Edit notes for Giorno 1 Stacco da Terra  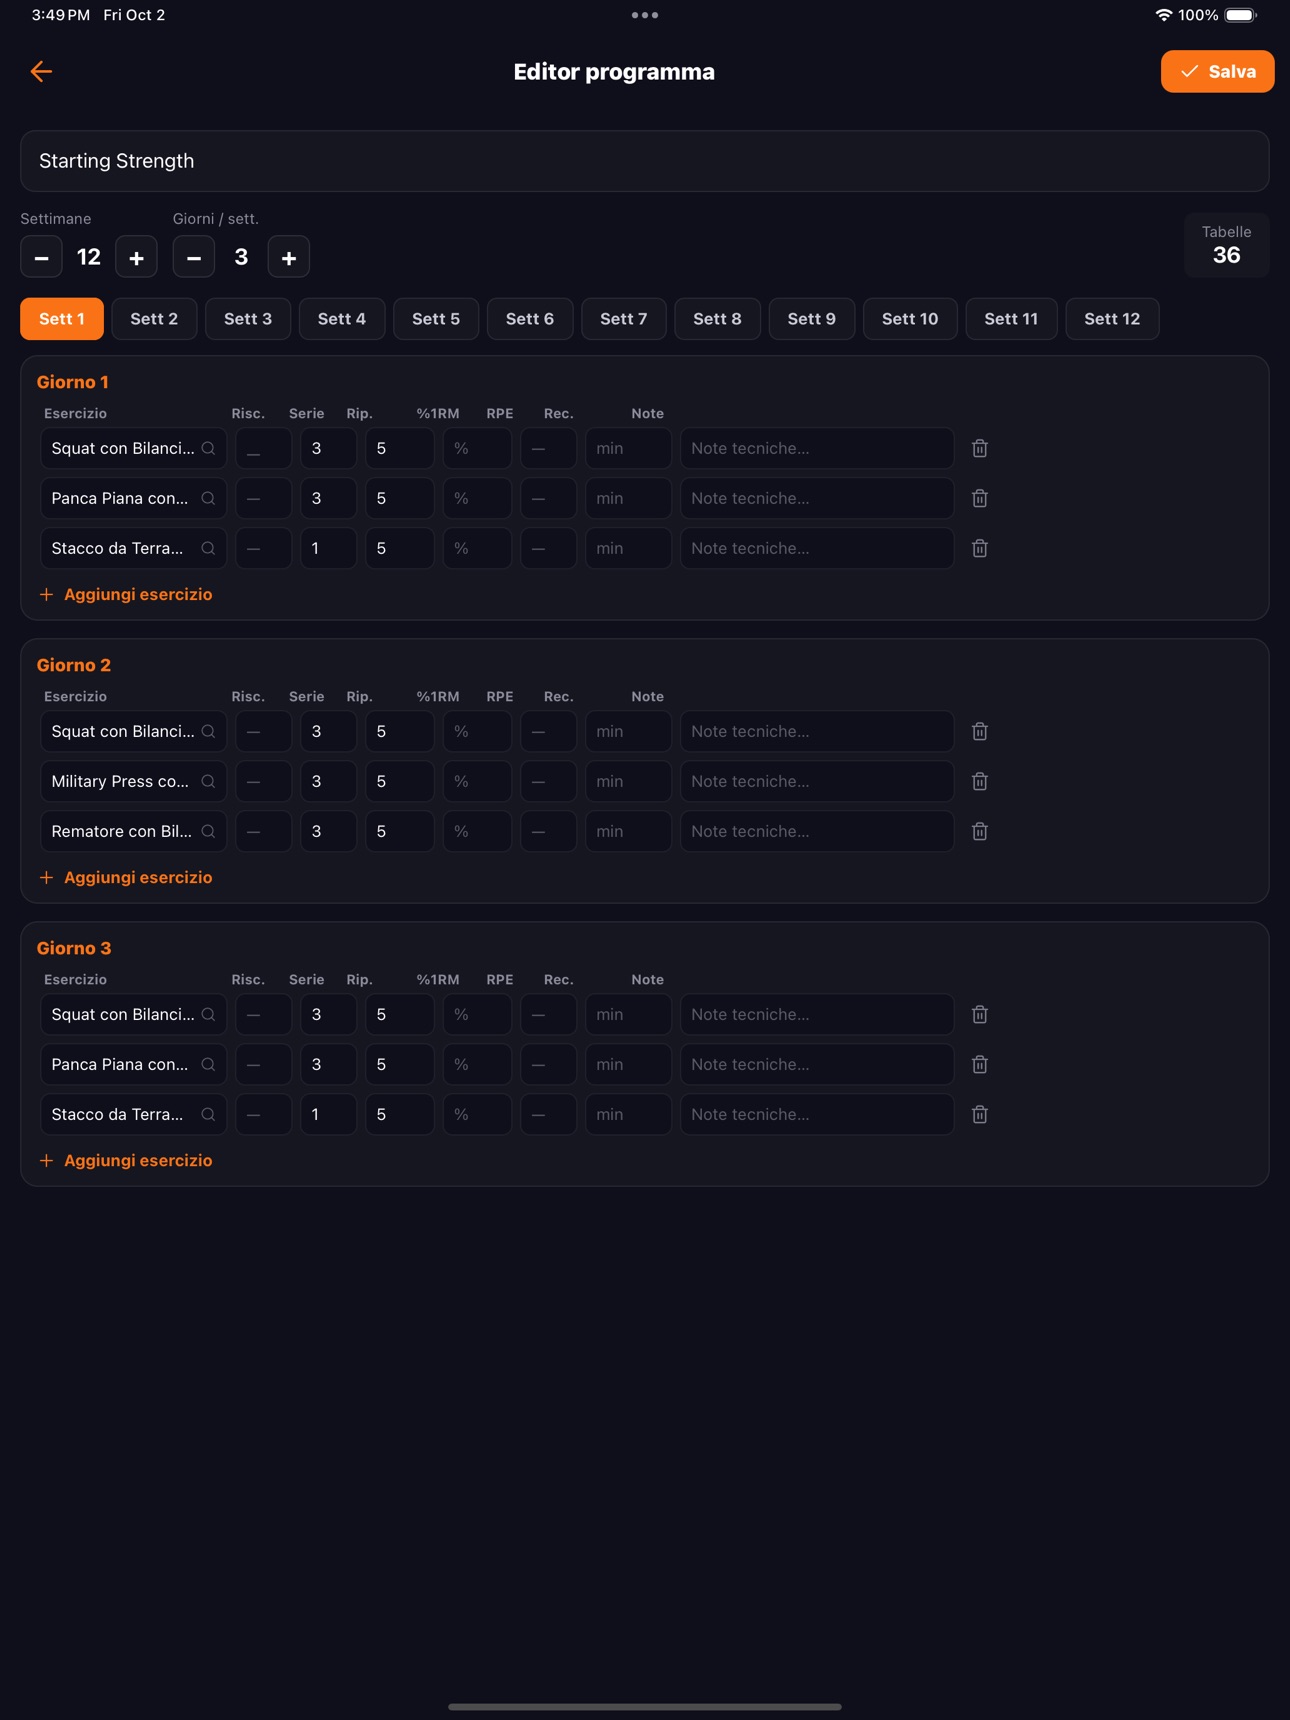pos(817,548)
